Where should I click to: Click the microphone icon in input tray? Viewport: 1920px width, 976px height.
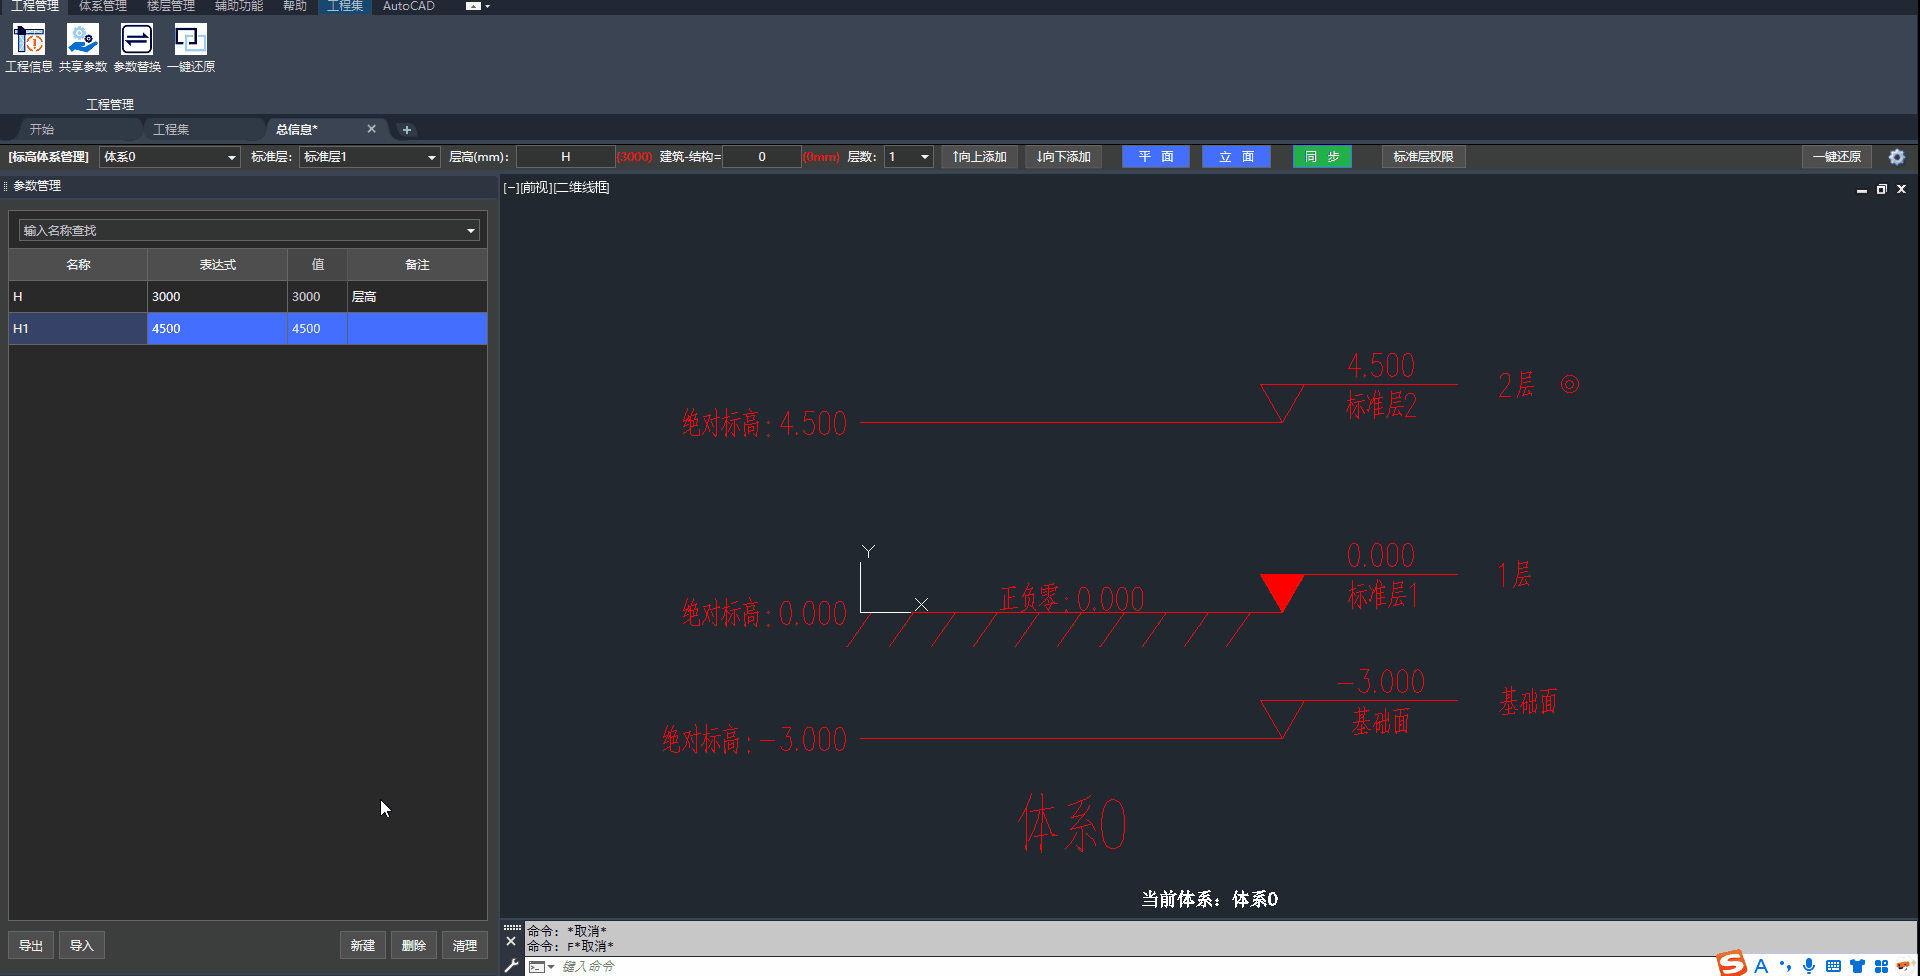coord(1809,966)
